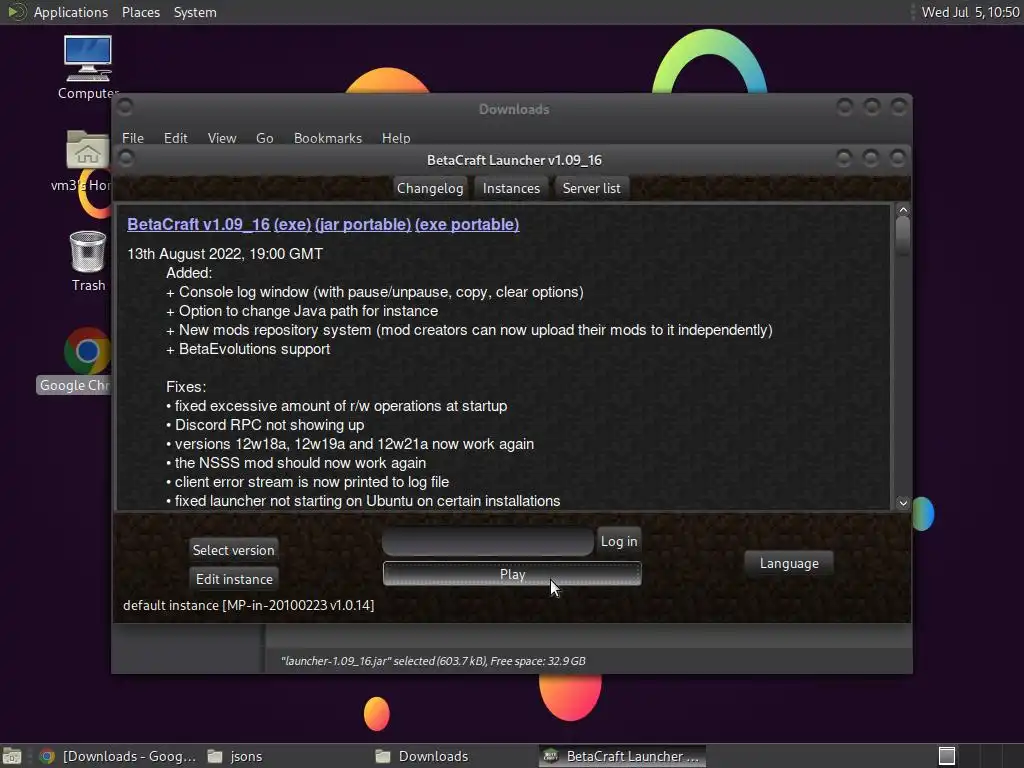Click the show desktop icon in taskbar

(12, 756)
